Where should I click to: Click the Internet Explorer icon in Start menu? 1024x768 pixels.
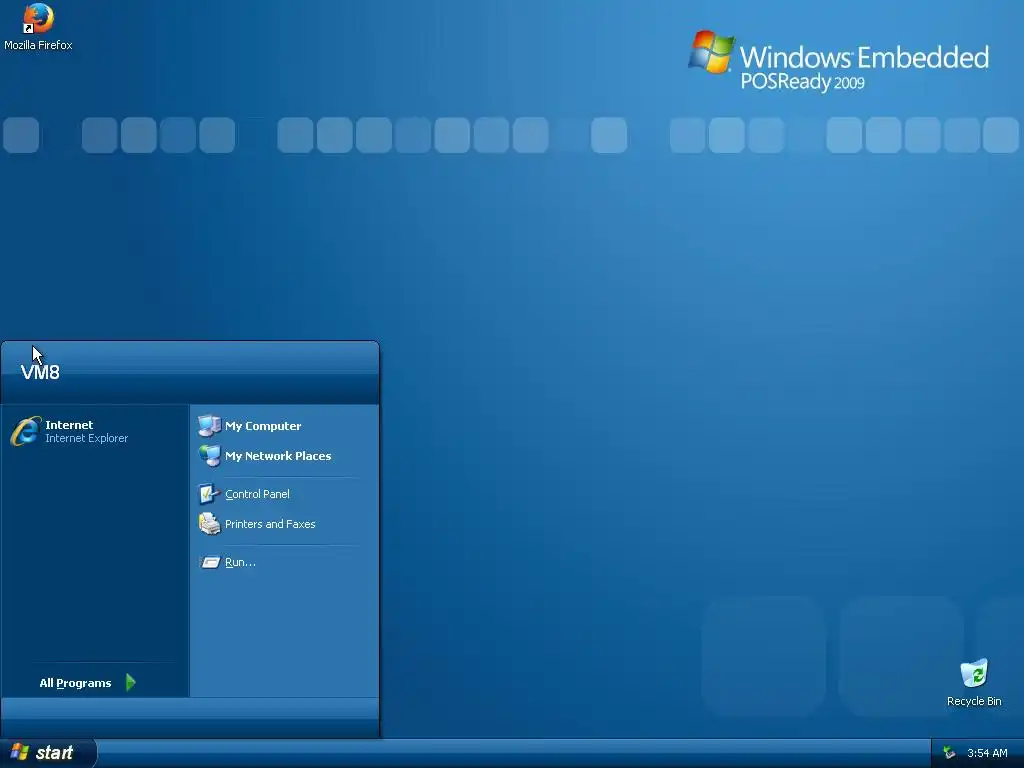[25, 431]
